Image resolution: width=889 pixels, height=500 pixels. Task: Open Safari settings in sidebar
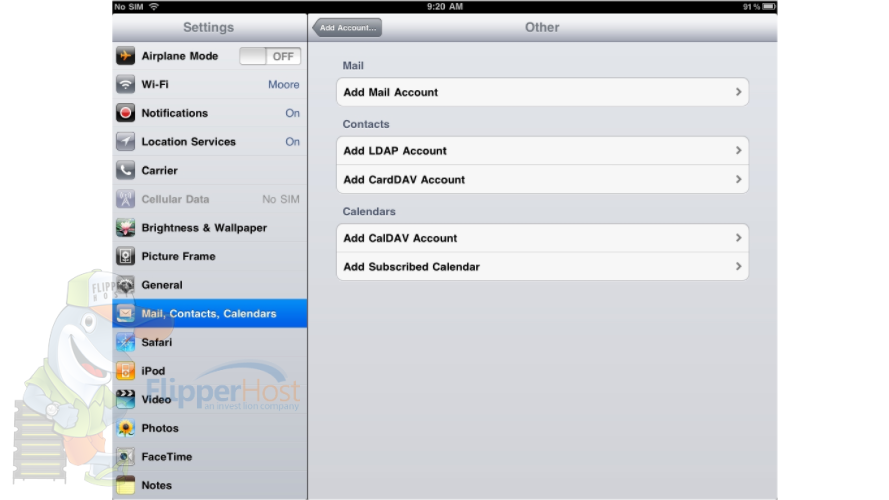coord(210,342)
